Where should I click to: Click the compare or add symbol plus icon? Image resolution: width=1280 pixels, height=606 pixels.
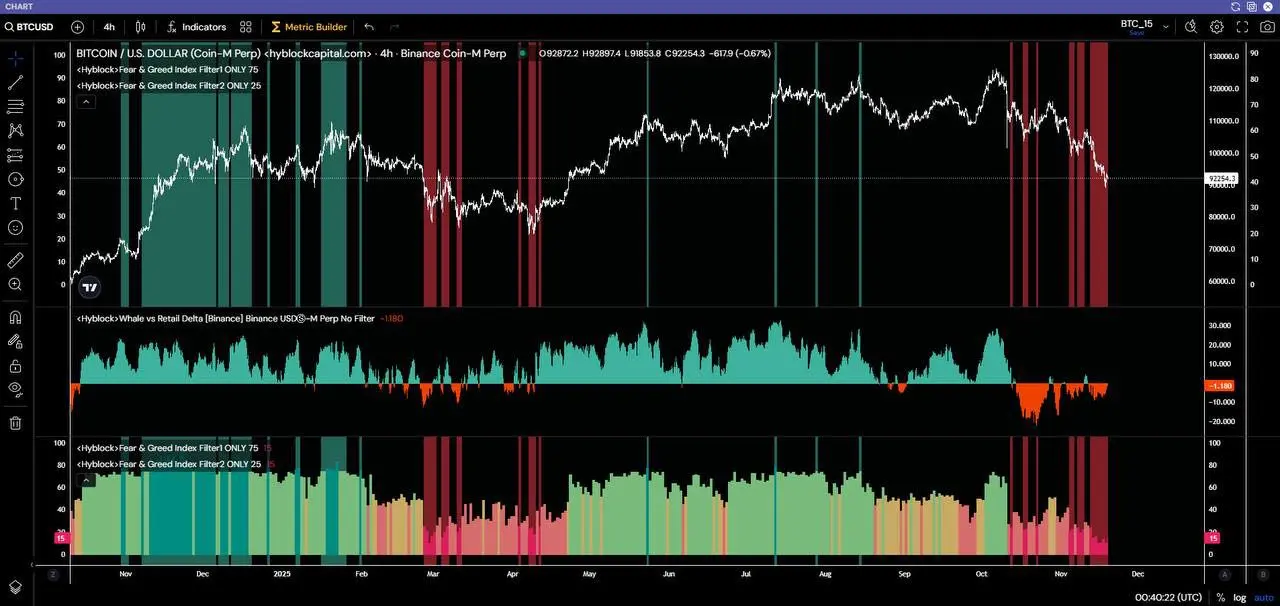78,27
